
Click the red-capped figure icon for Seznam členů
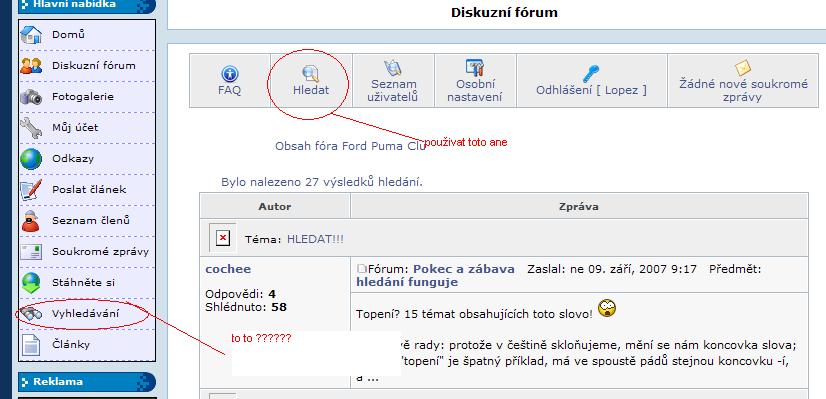31,221
